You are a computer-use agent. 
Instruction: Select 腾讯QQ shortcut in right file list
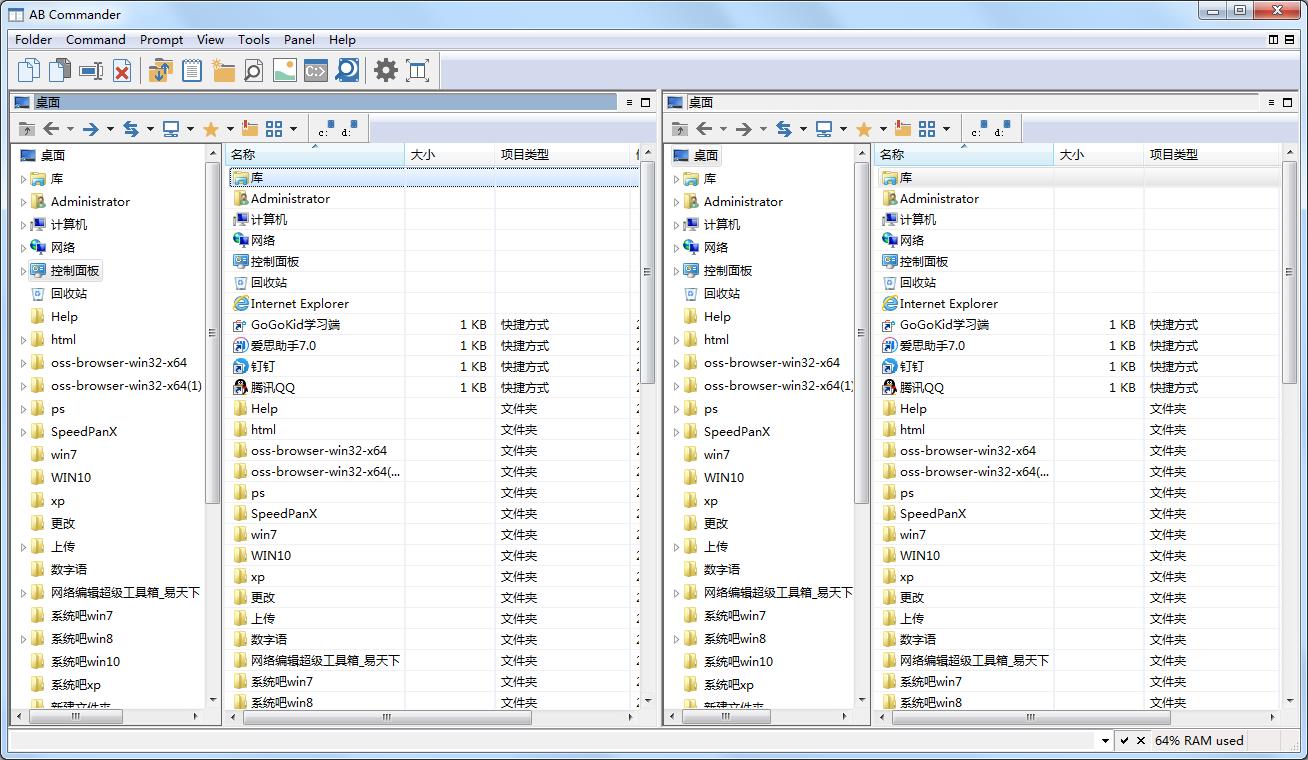(x=921, y=388)
